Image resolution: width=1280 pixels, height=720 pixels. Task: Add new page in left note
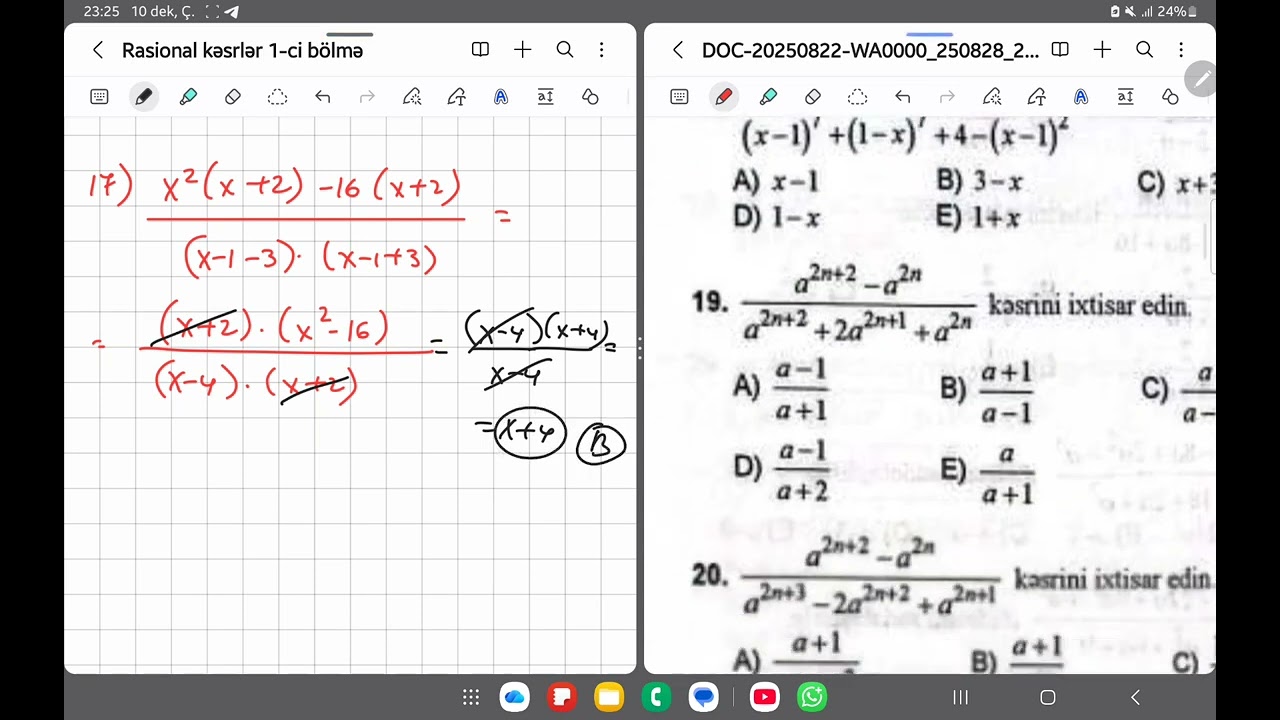(522, 50)
